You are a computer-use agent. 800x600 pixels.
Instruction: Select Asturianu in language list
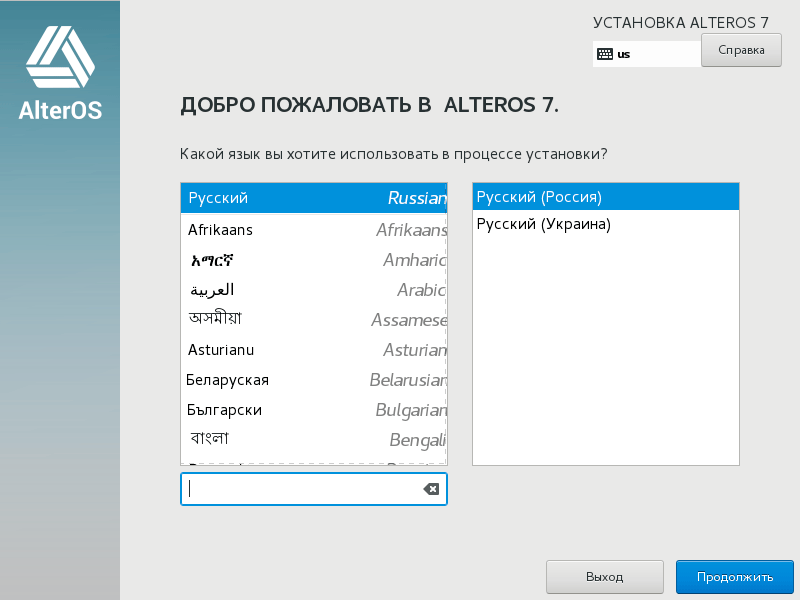click(x=314, y=350)
